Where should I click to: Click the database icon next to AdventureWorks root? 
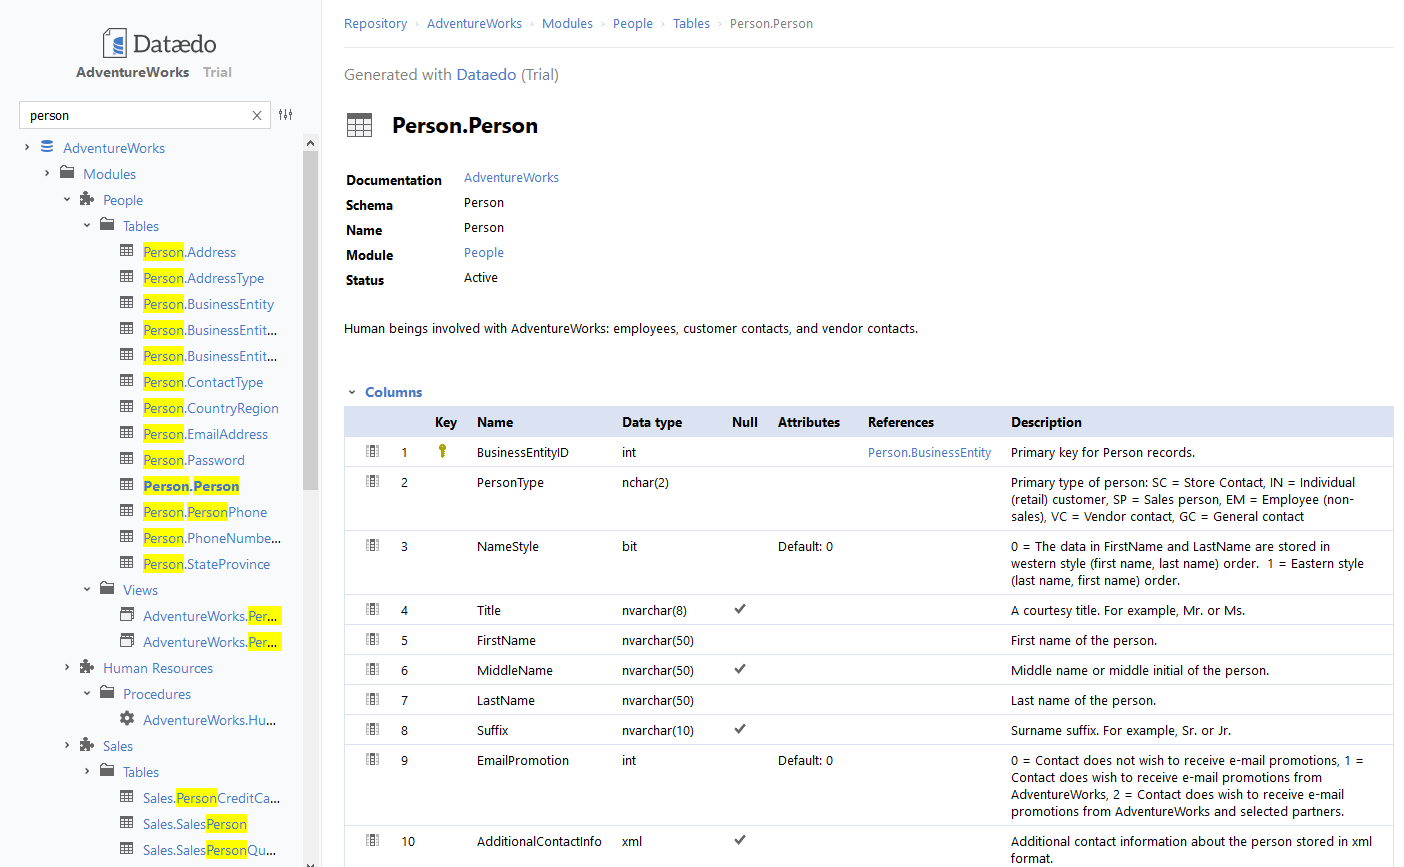pyautogui.click(x=46, y=147)
